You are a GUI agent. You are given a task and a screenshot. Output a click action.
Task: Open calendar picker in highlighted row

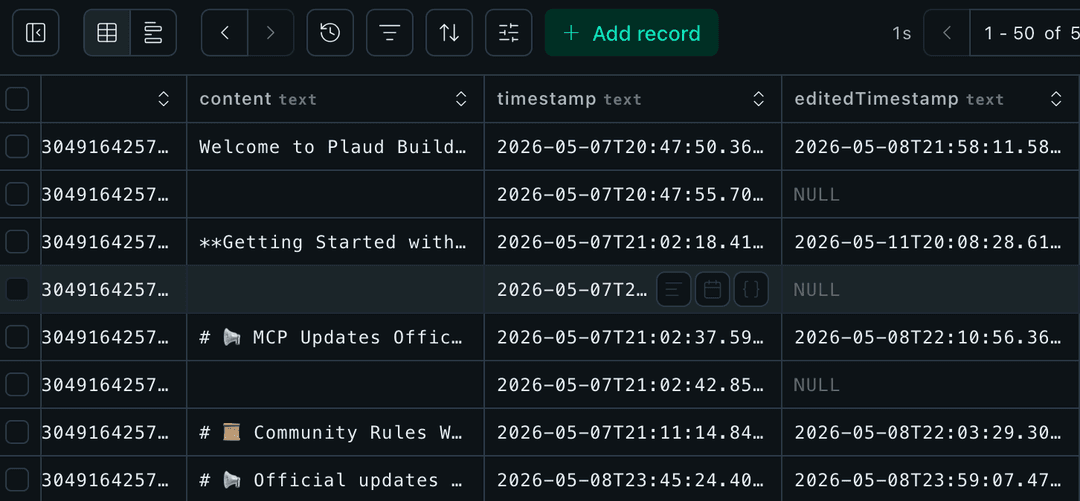[712, 289]
